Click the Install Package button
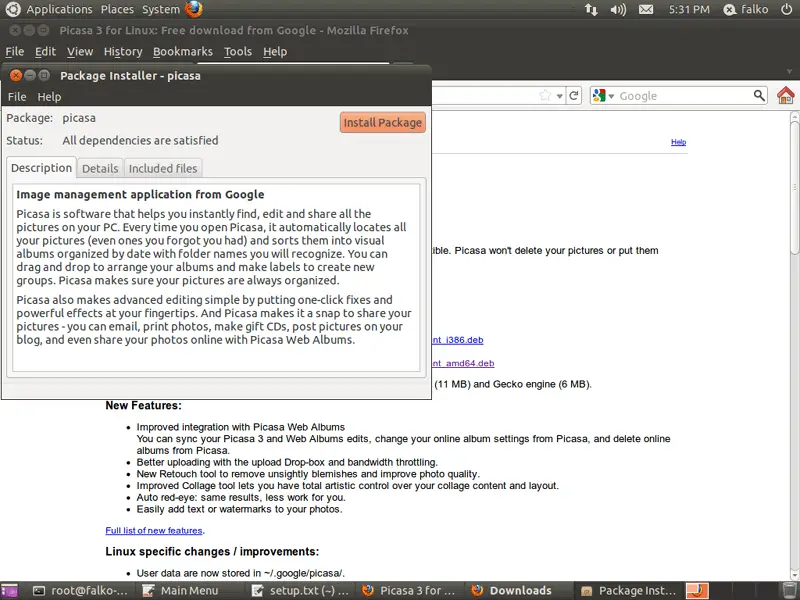Viewport: 800px width, 600px height. pos(383,122)
